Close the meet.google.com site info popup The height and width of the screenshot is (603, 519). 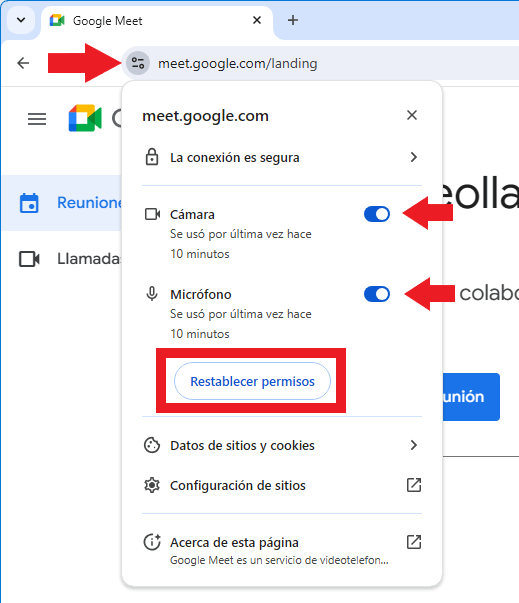coord(412,115)
